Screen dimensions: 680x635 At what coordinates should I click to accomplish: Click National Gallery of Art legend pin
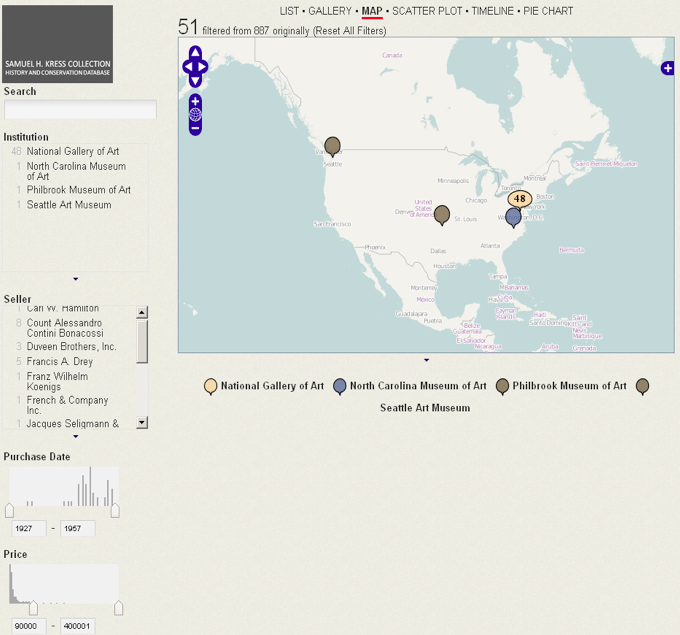tap(210, 386)
